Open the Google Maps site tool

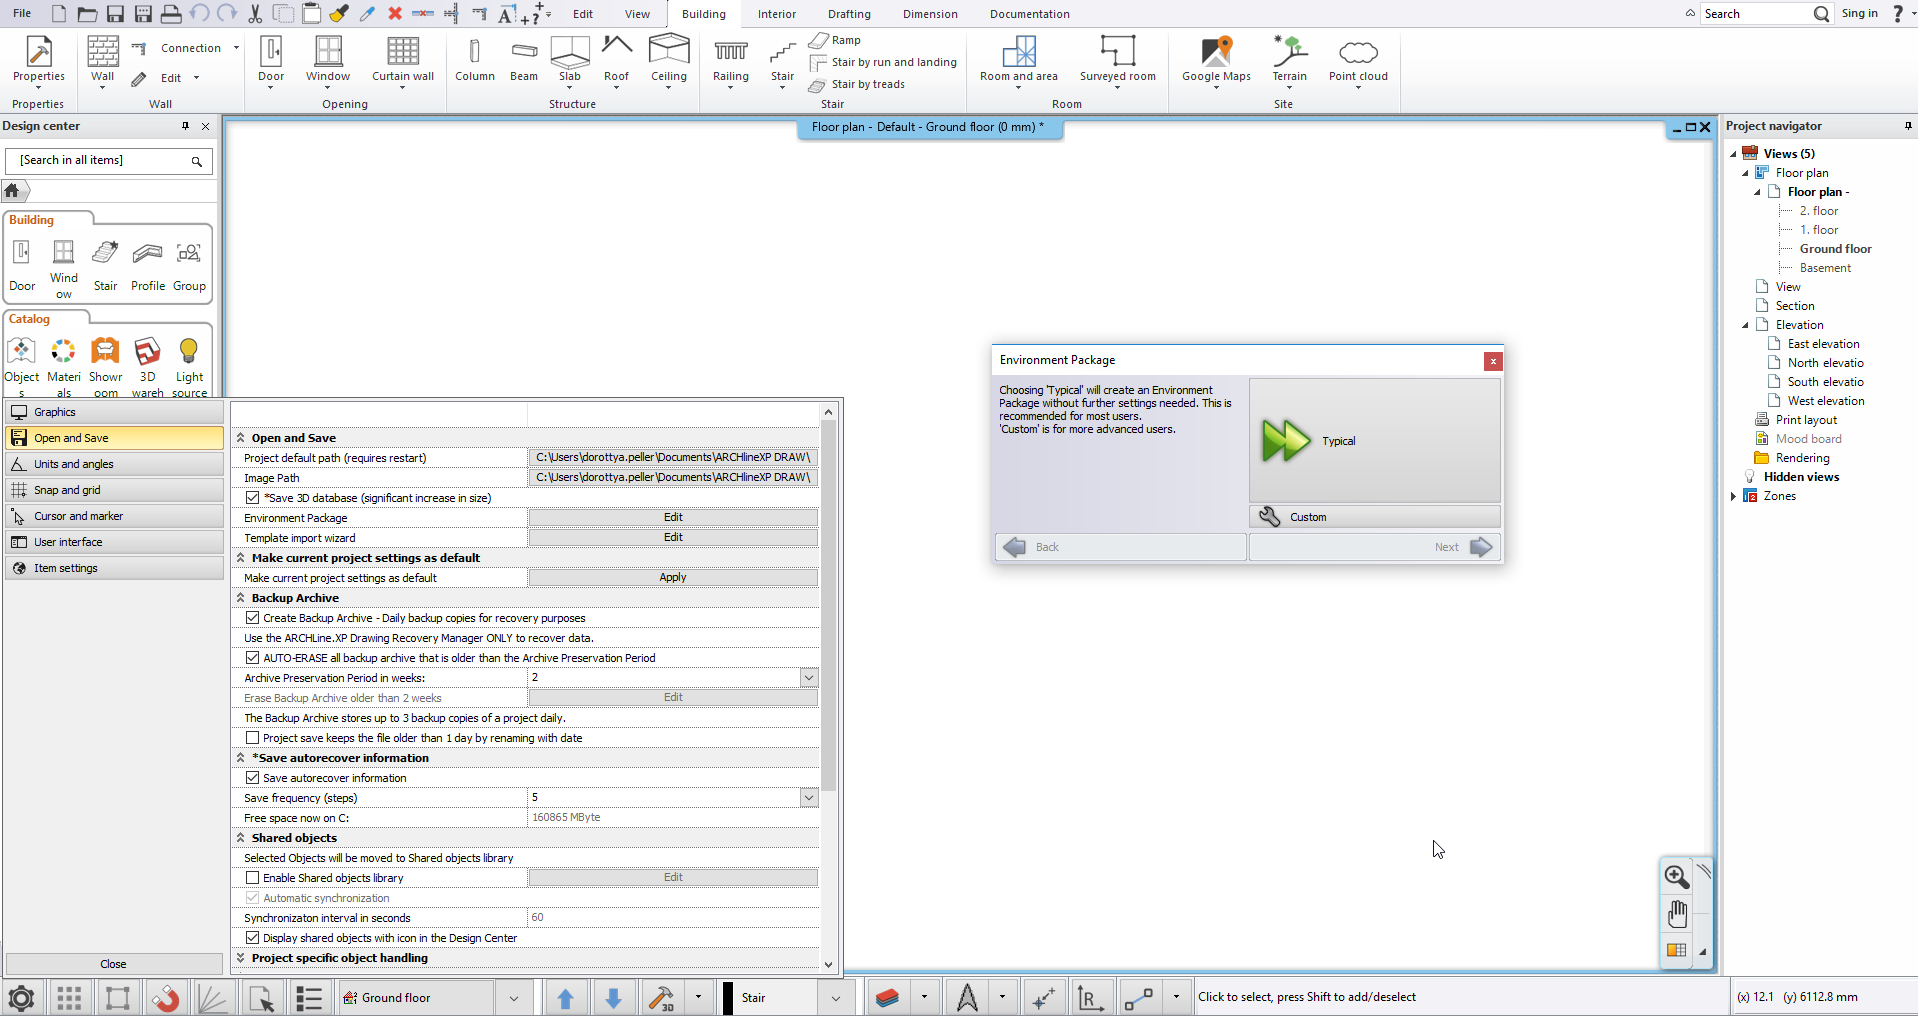click(1215, 60)
